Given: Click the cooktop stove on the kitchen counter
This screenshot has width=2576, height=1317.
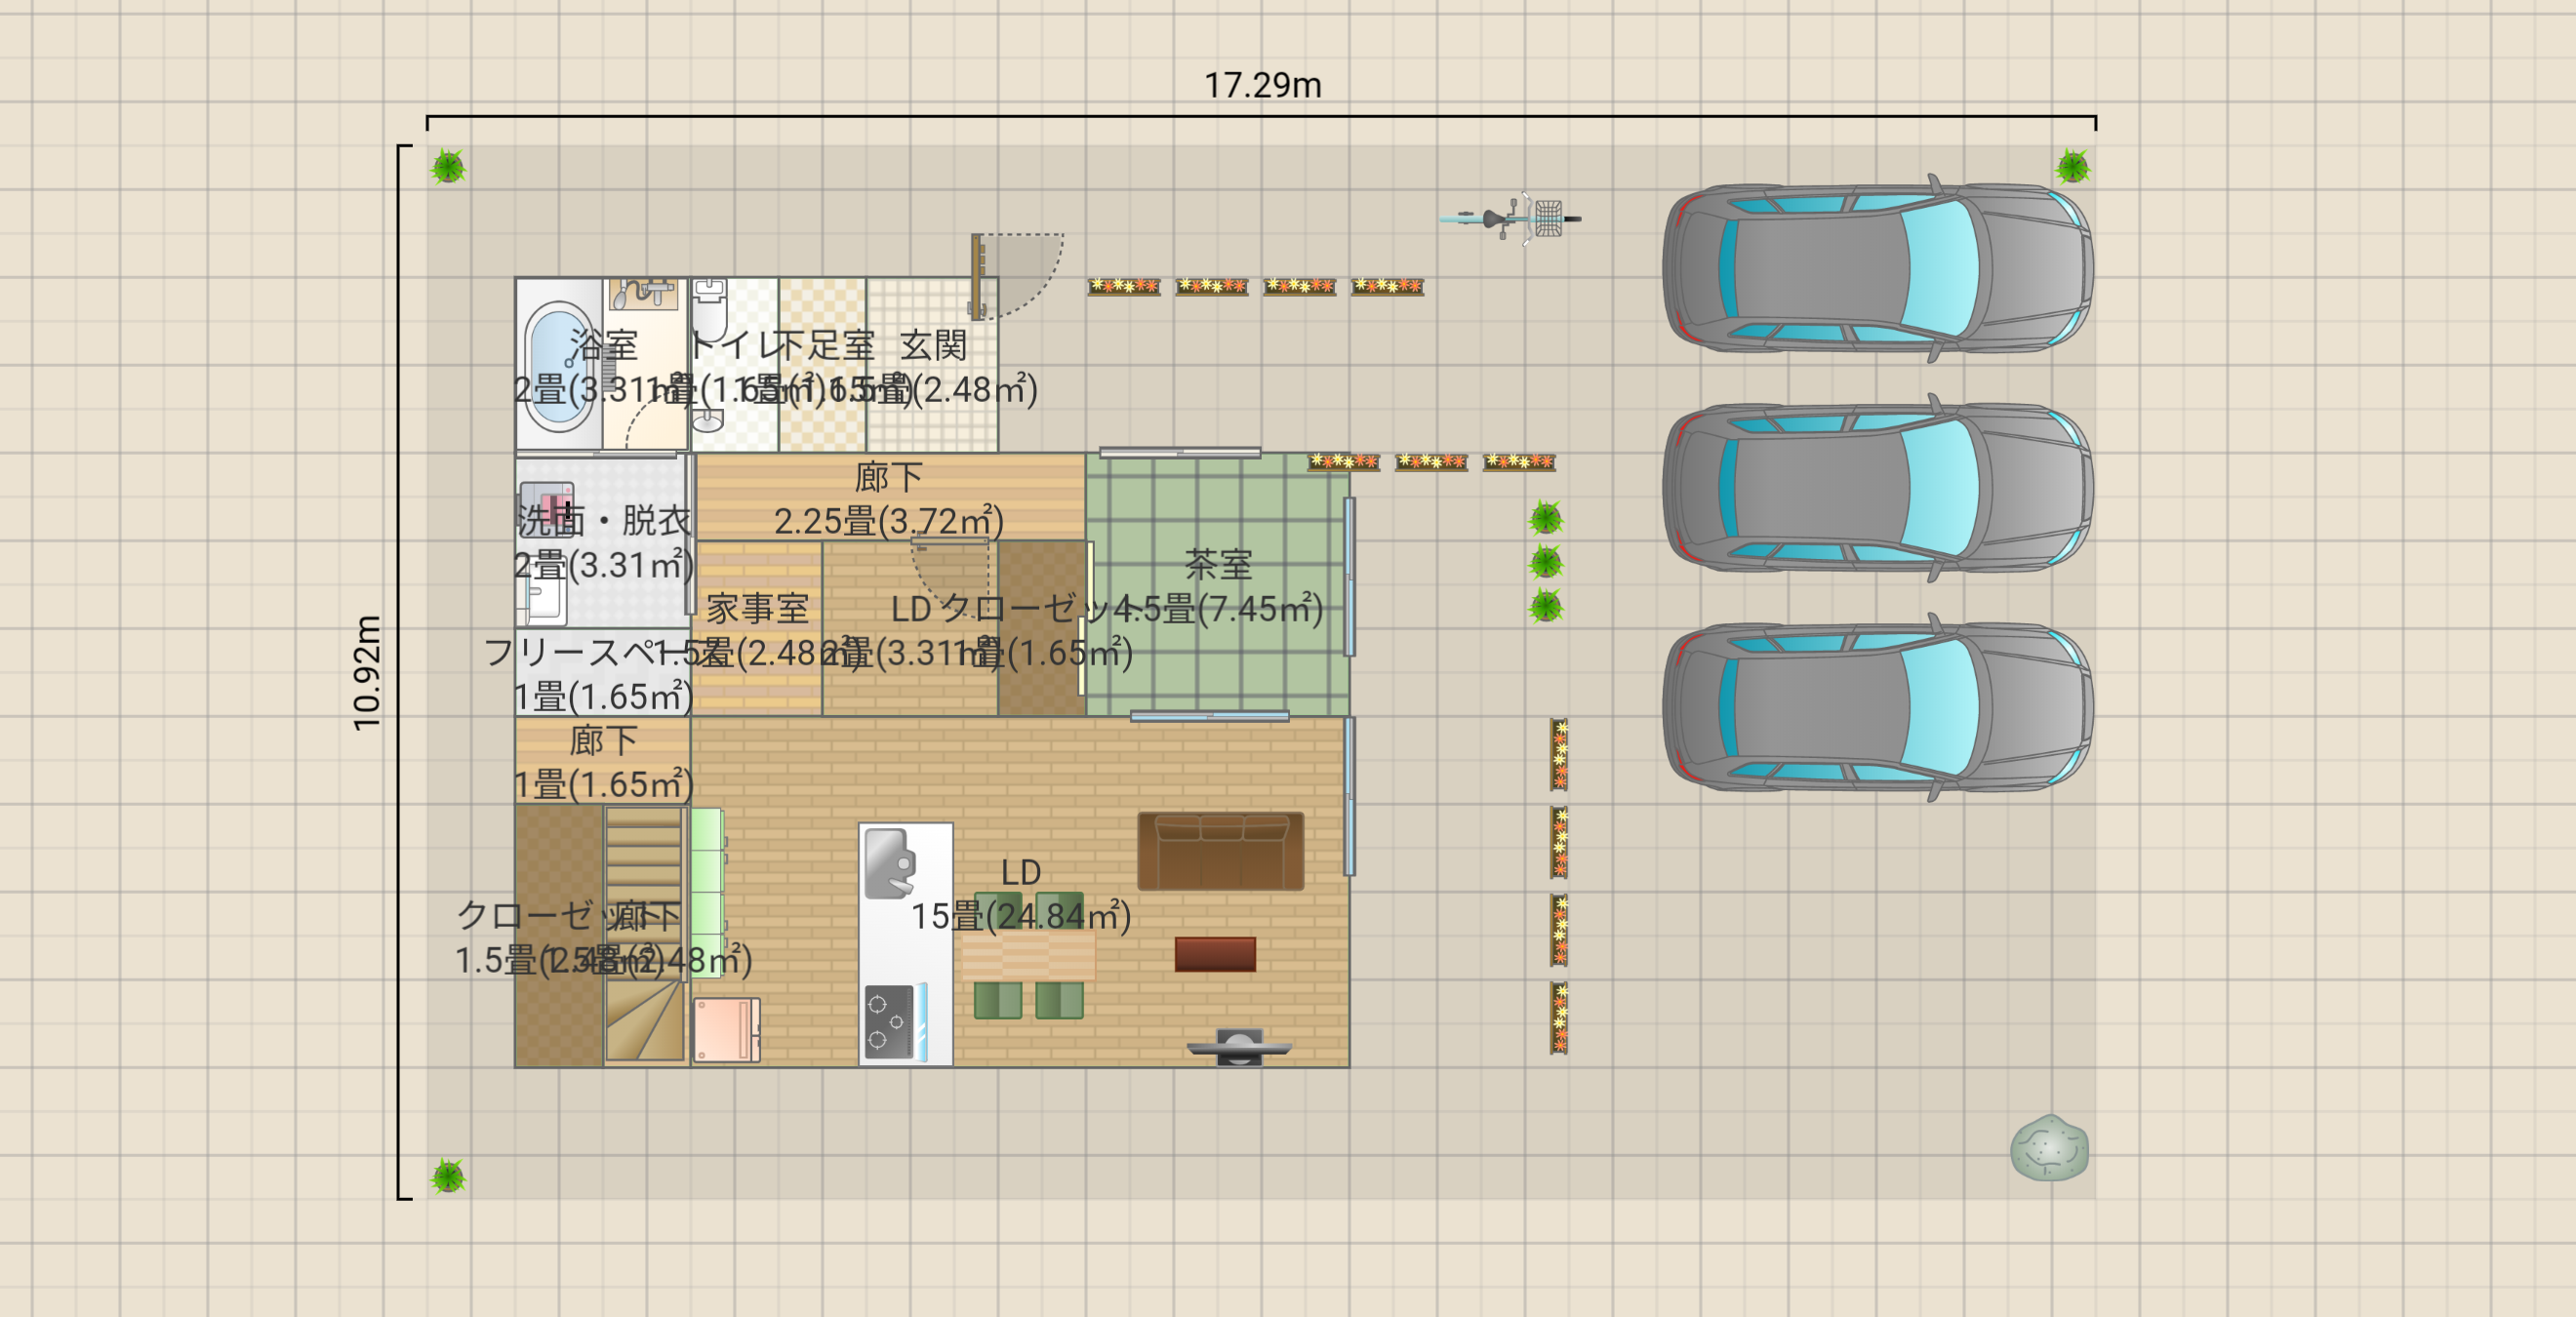Looking at the screenshot, I should [x=889, y=1023].
